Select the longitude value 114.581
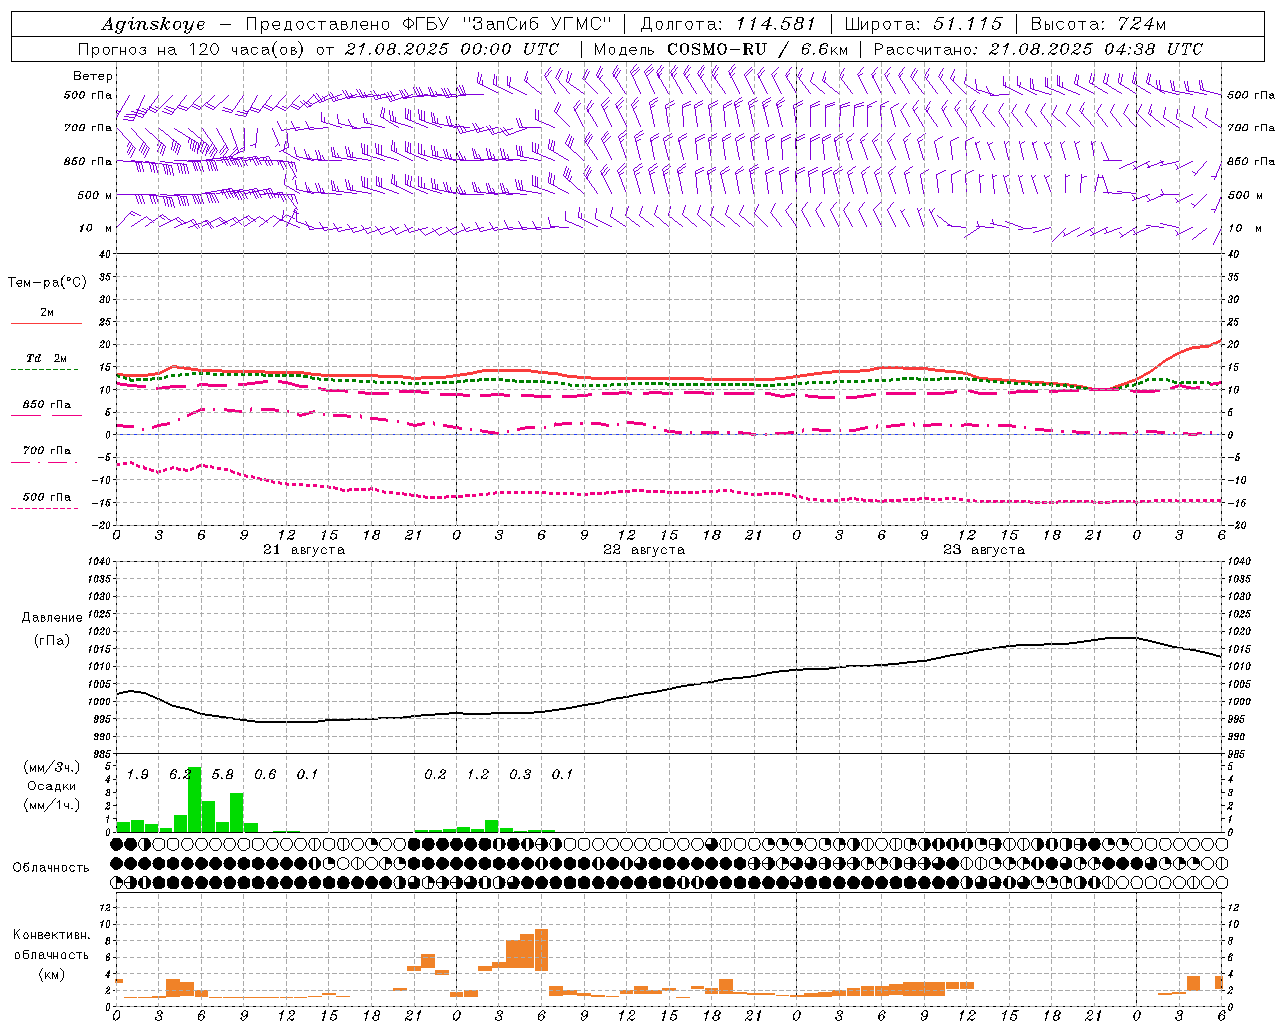The width and height of the screenshot is (1280, 1024). coord(776,24)
